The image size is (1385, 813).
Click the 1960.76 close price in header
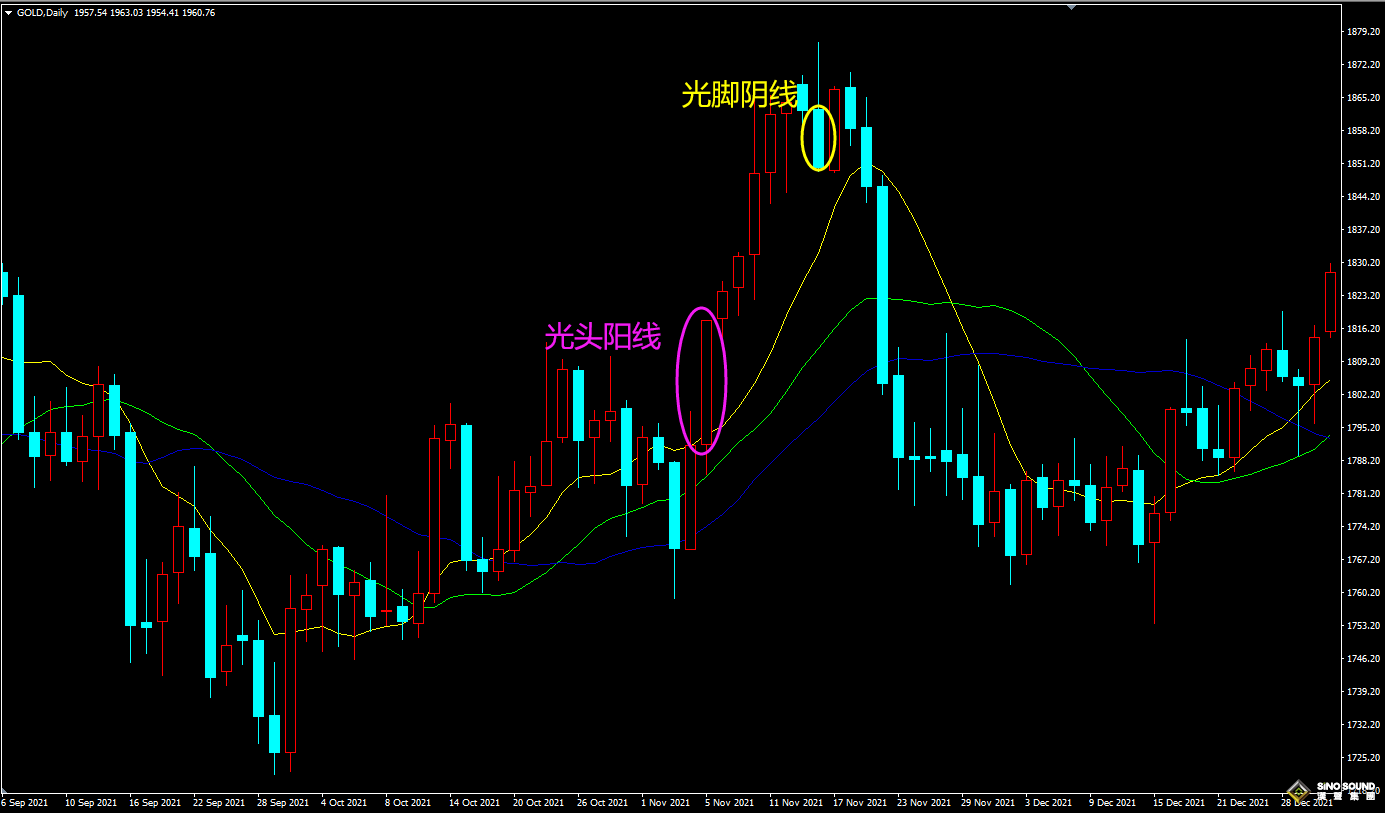[198, 13]
